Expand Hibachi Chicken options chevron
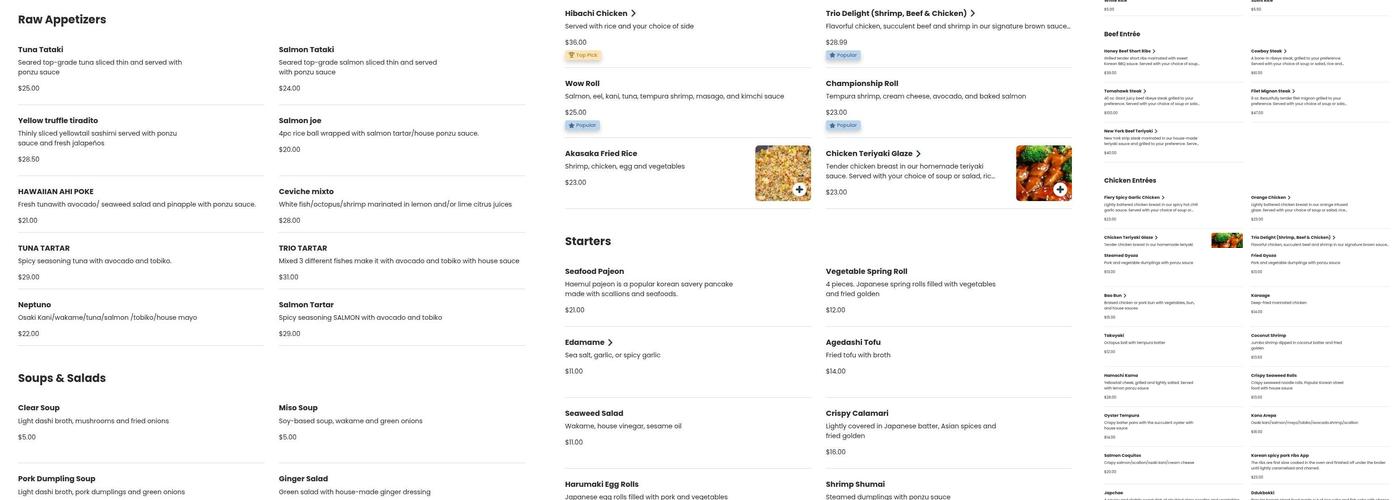This screenshot has height=500, width=1400. pyautogui.click(x=633, y=13)
